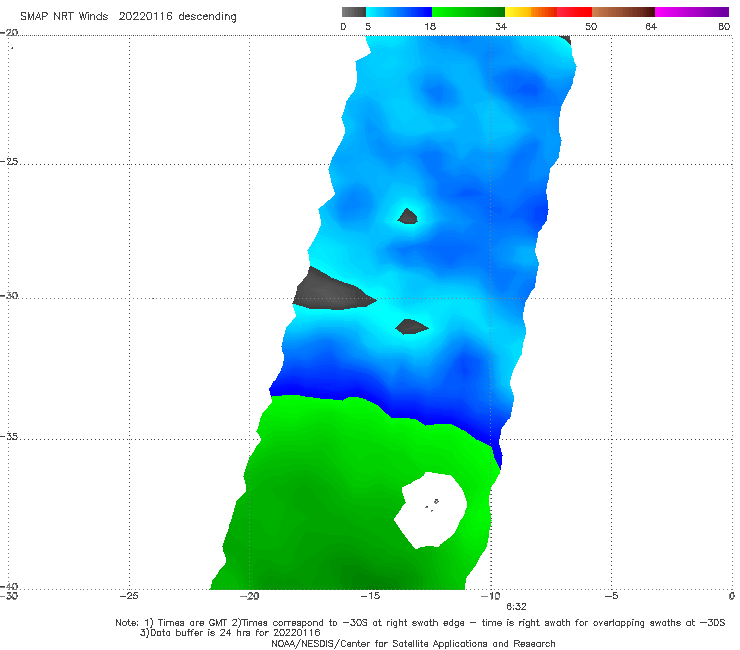This screenshot has height=650, width=740.
Task: Click the yellow-orange segment of the color bar
Action: (x=531, y=12)
